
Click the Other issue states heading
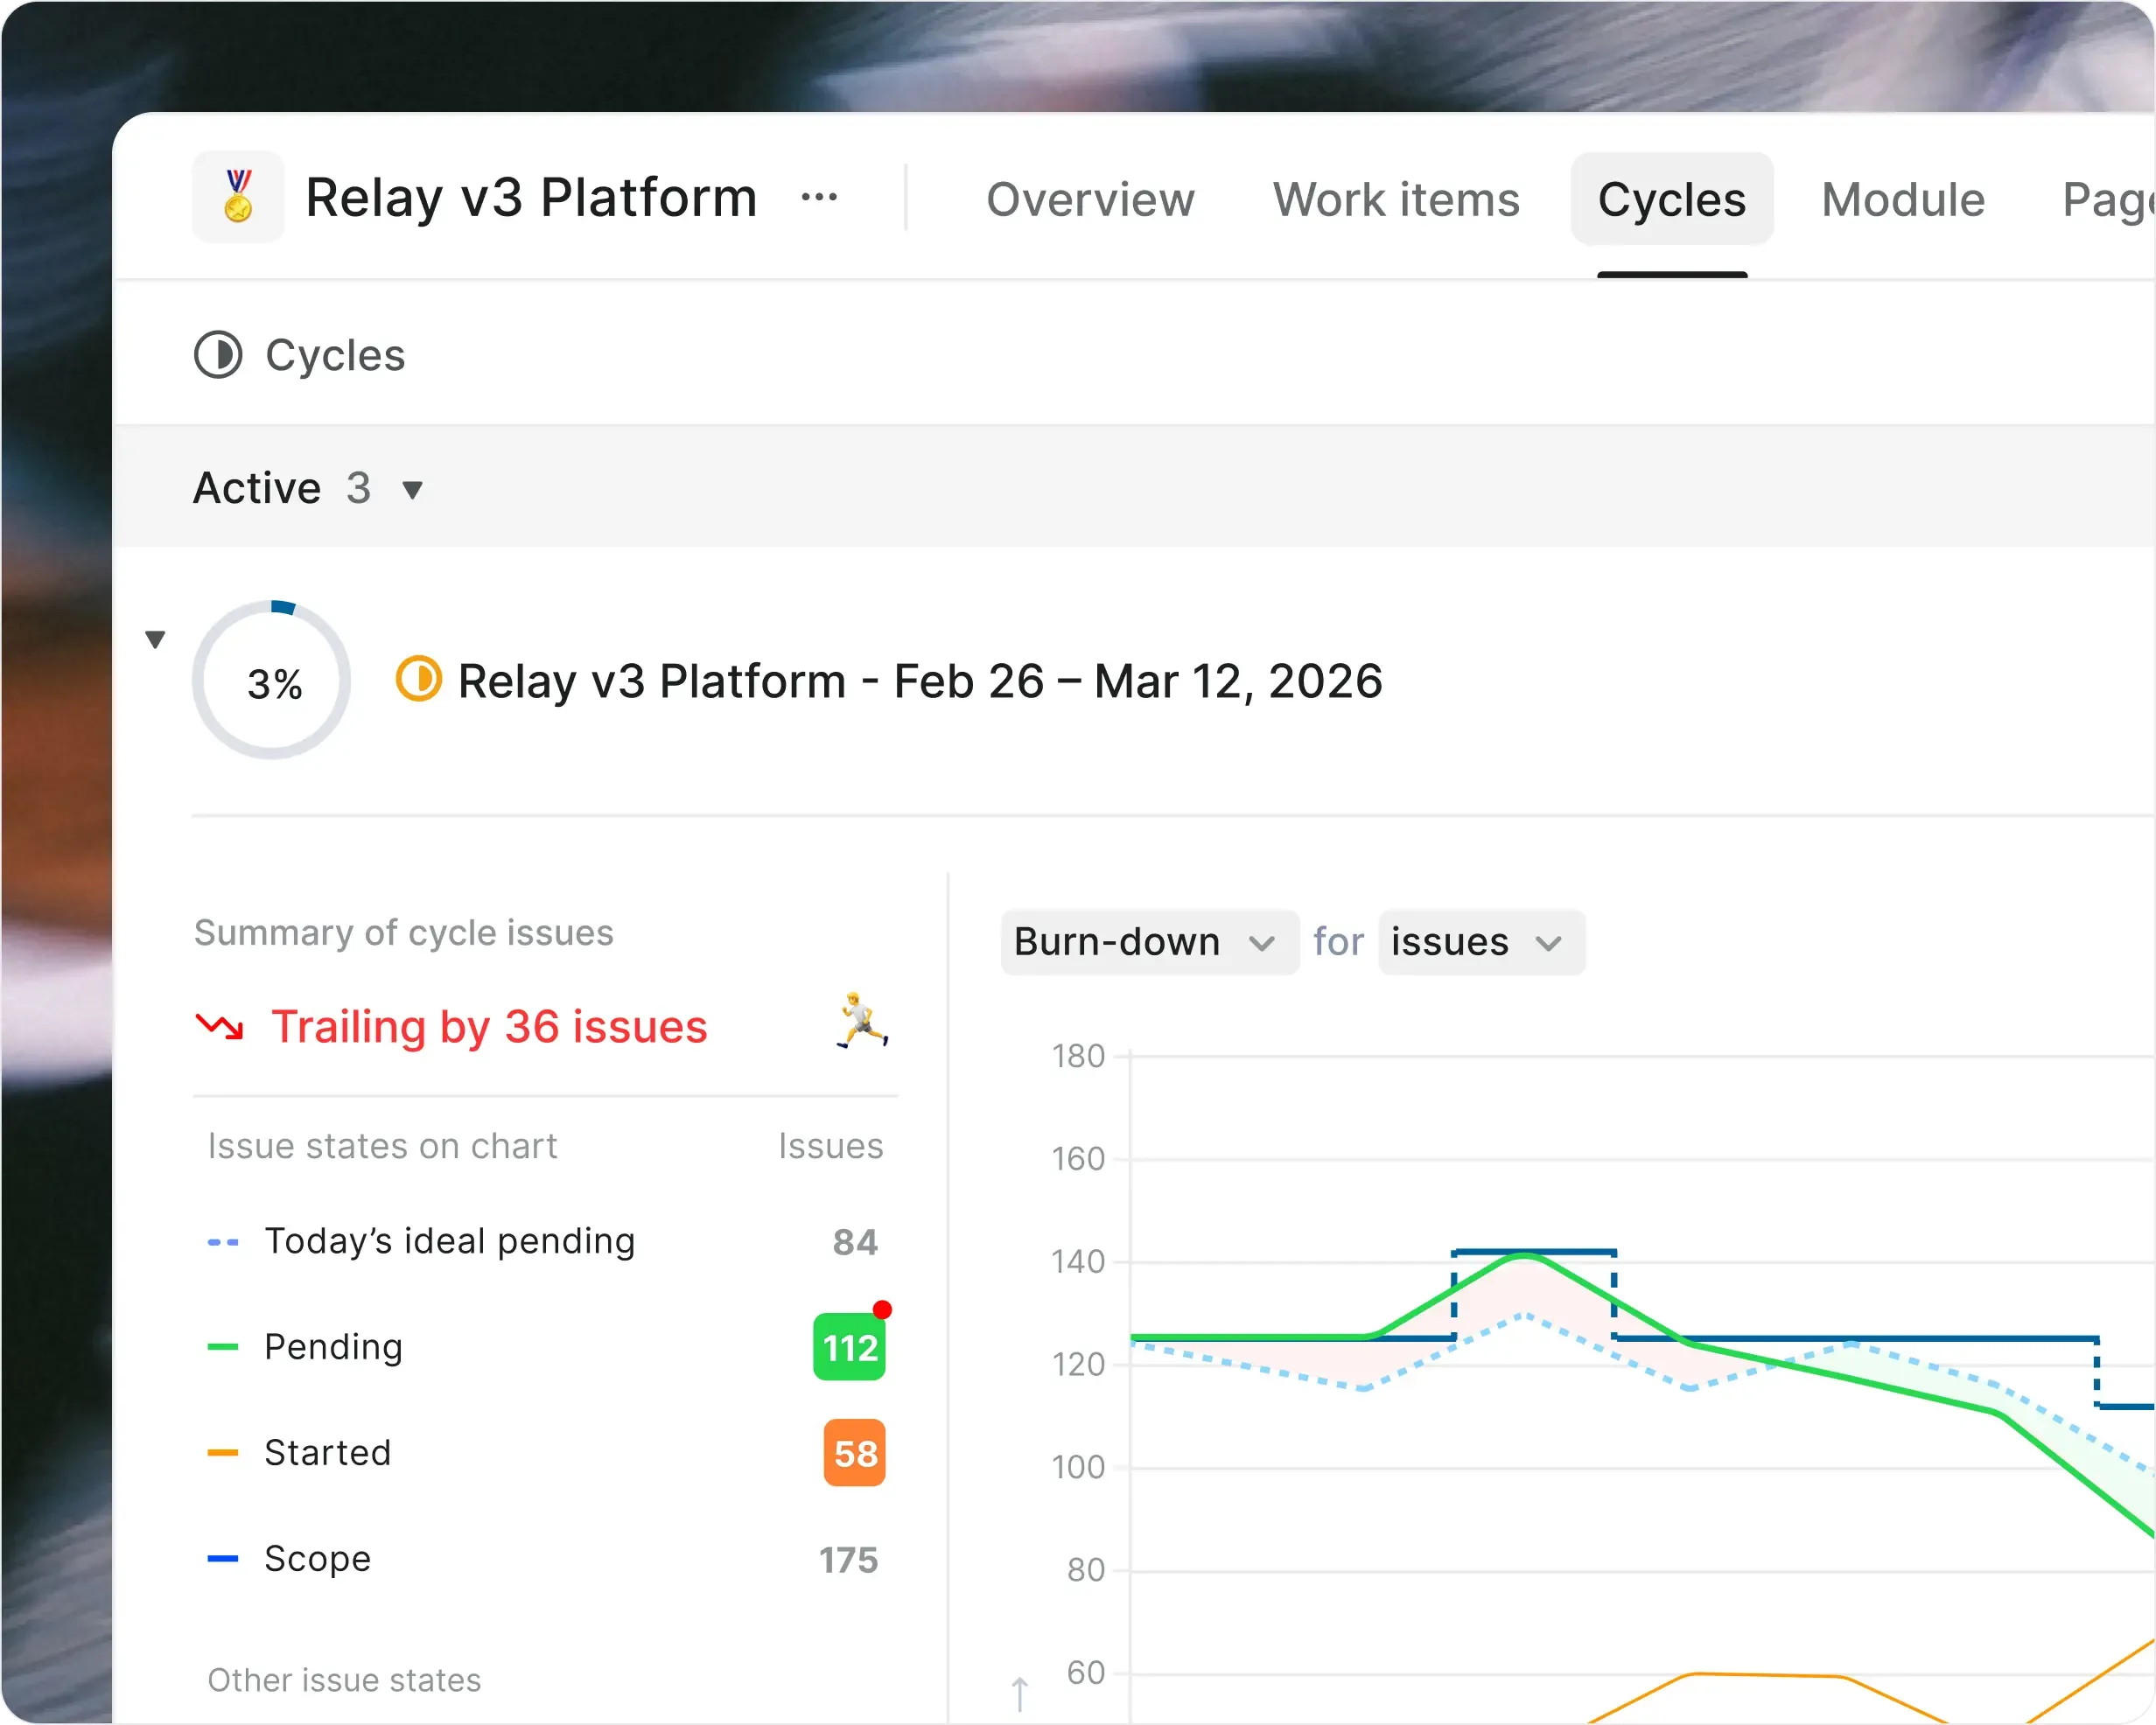[x=344, y=1680]
